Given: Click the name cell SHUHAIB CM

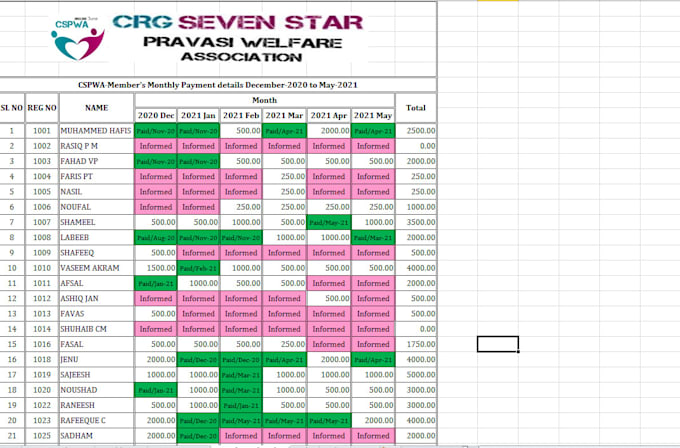Looking at the screenshot, I should (x=96, y=329).
